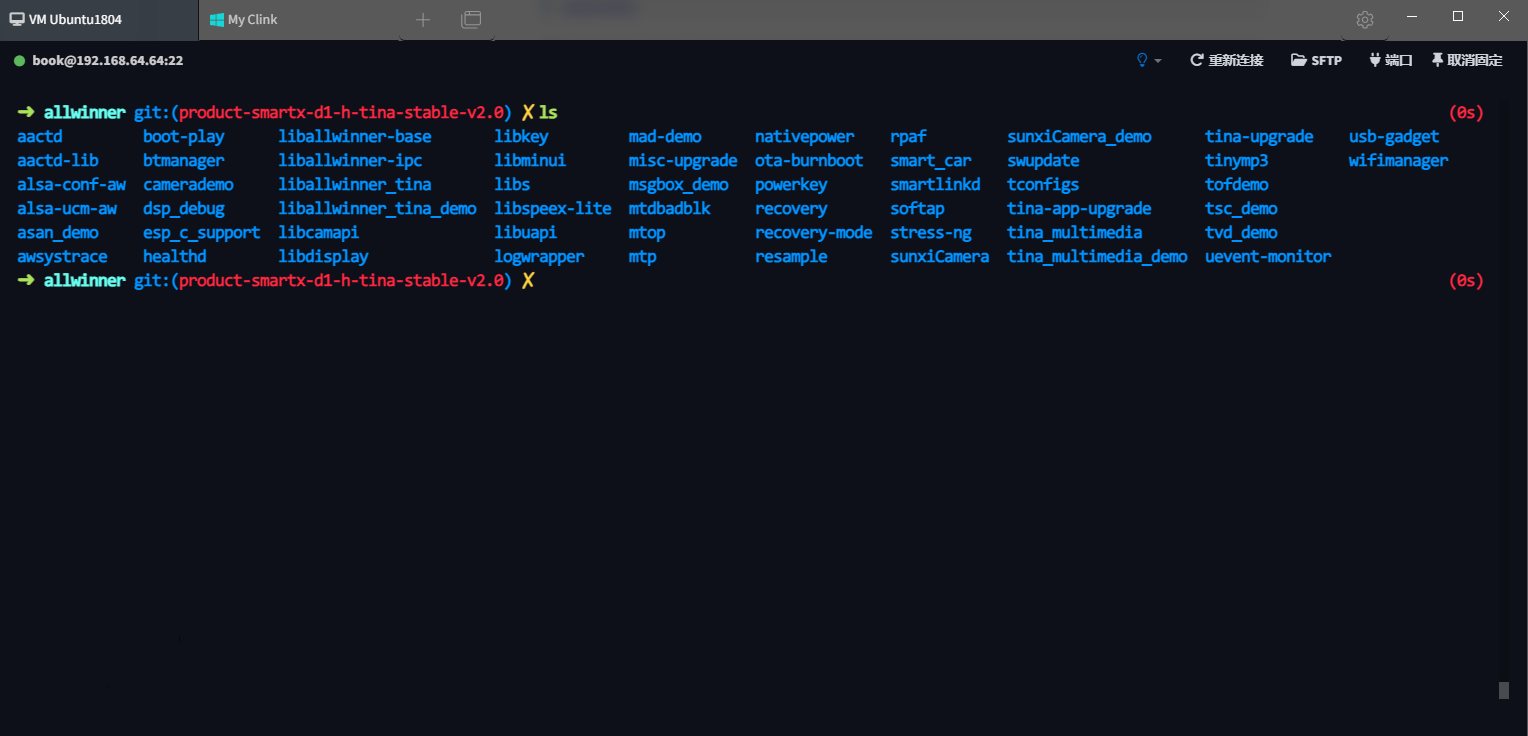Click the monitor icon on VM Ubuntu1804 tab
The height and width of the screenshot is (736, 1528).
[x=17, y=20]
